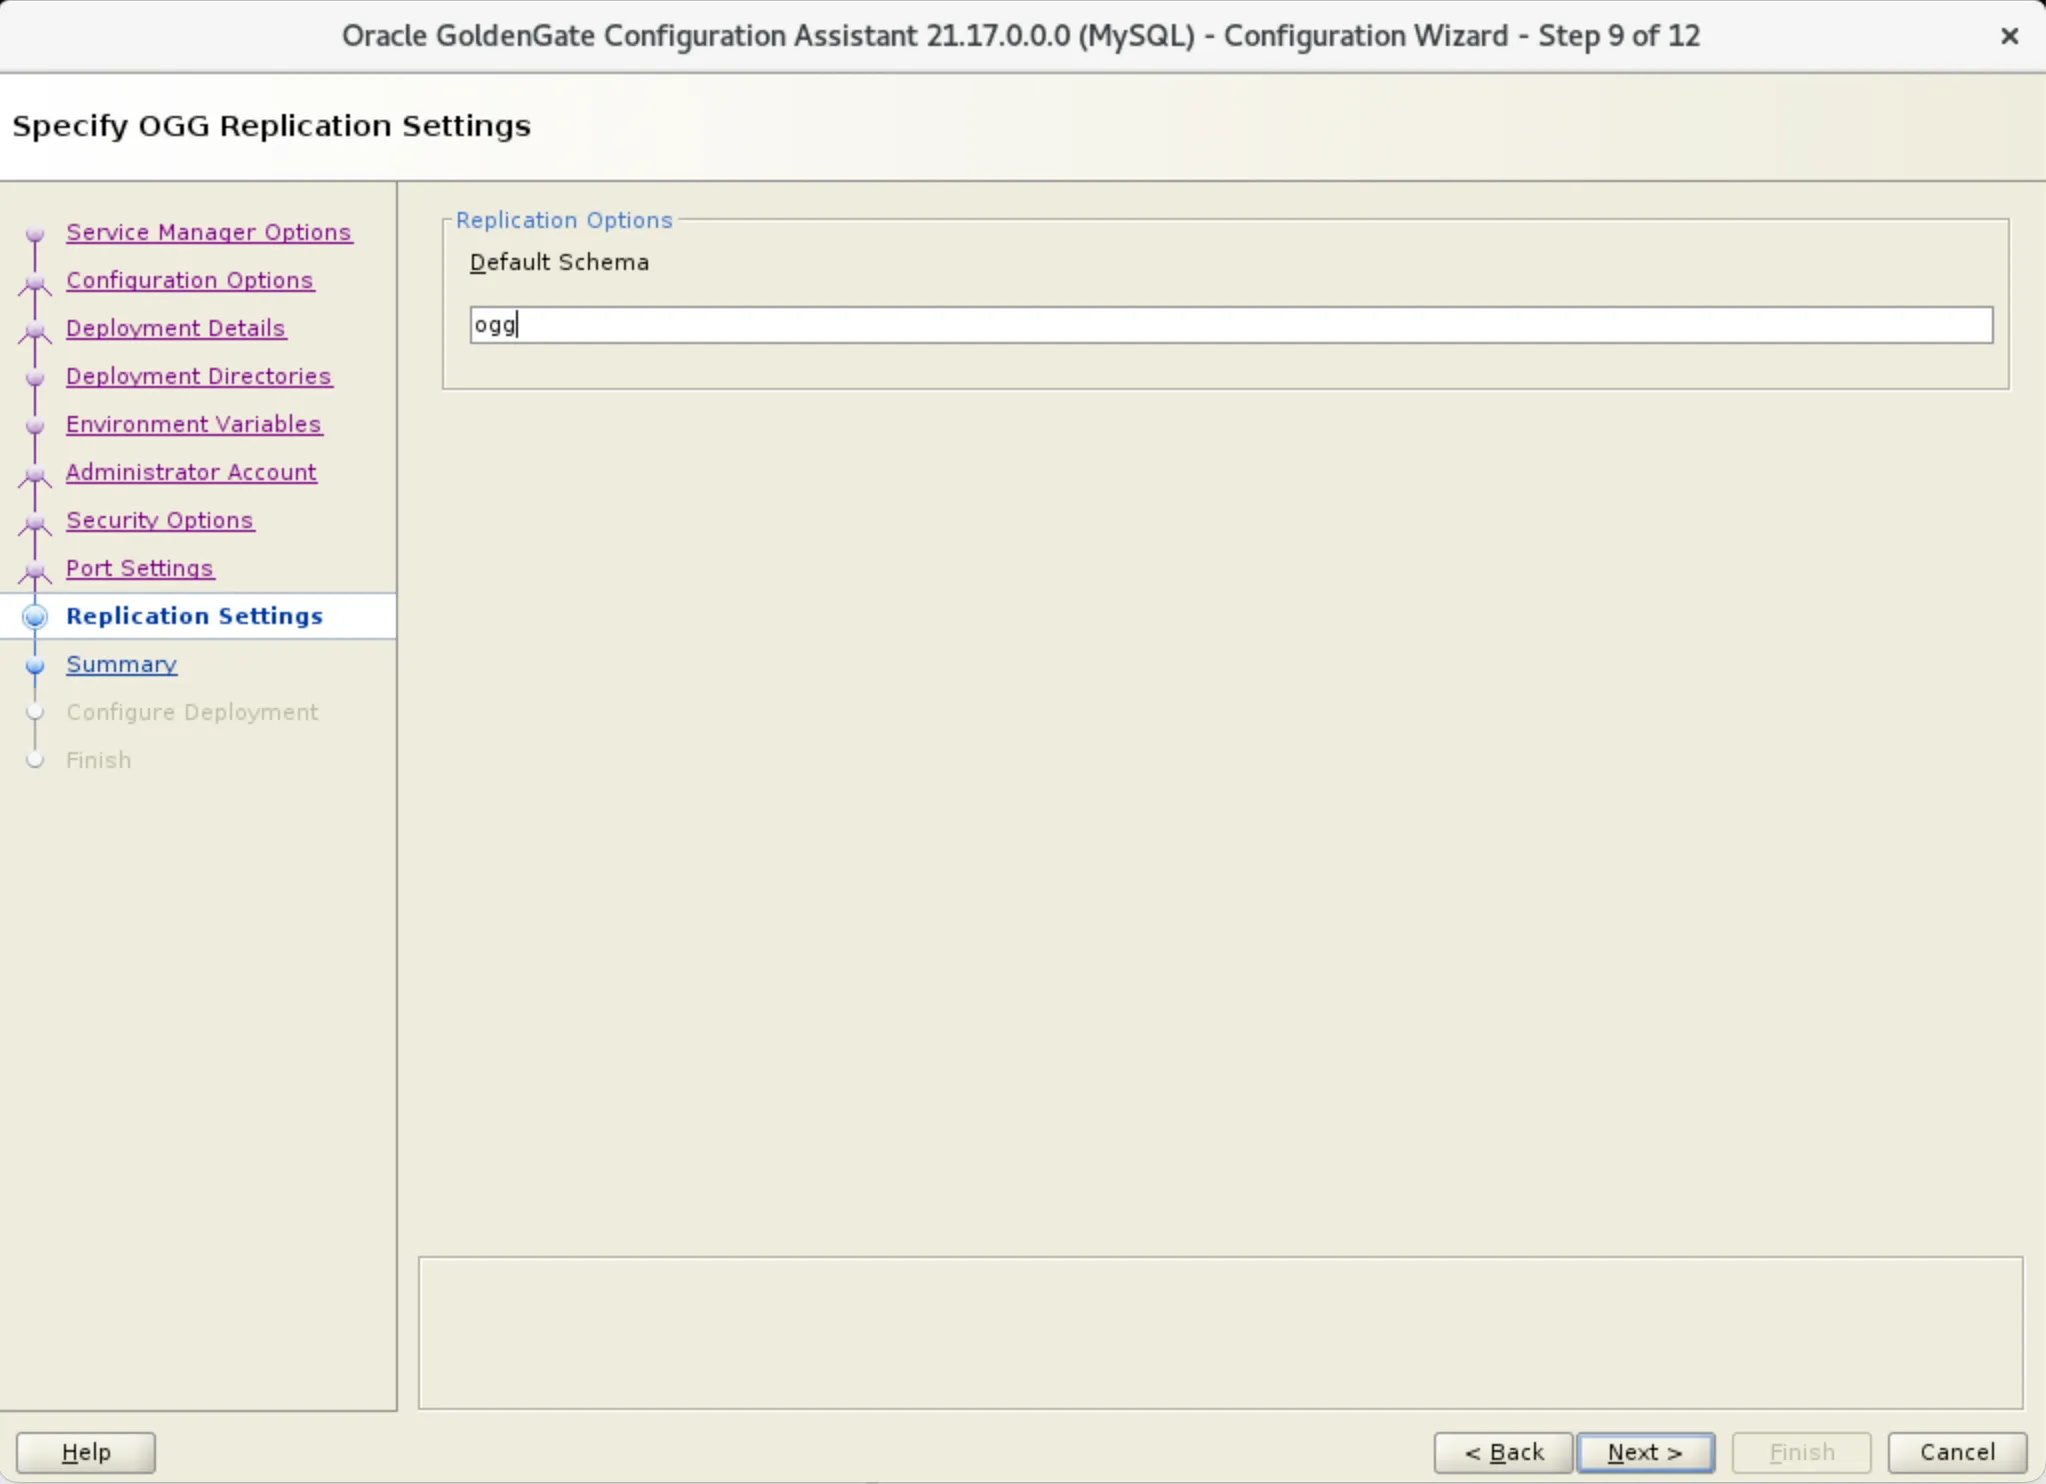
Task: Click the Next button to proceed
Action: pos(1645,1451)
